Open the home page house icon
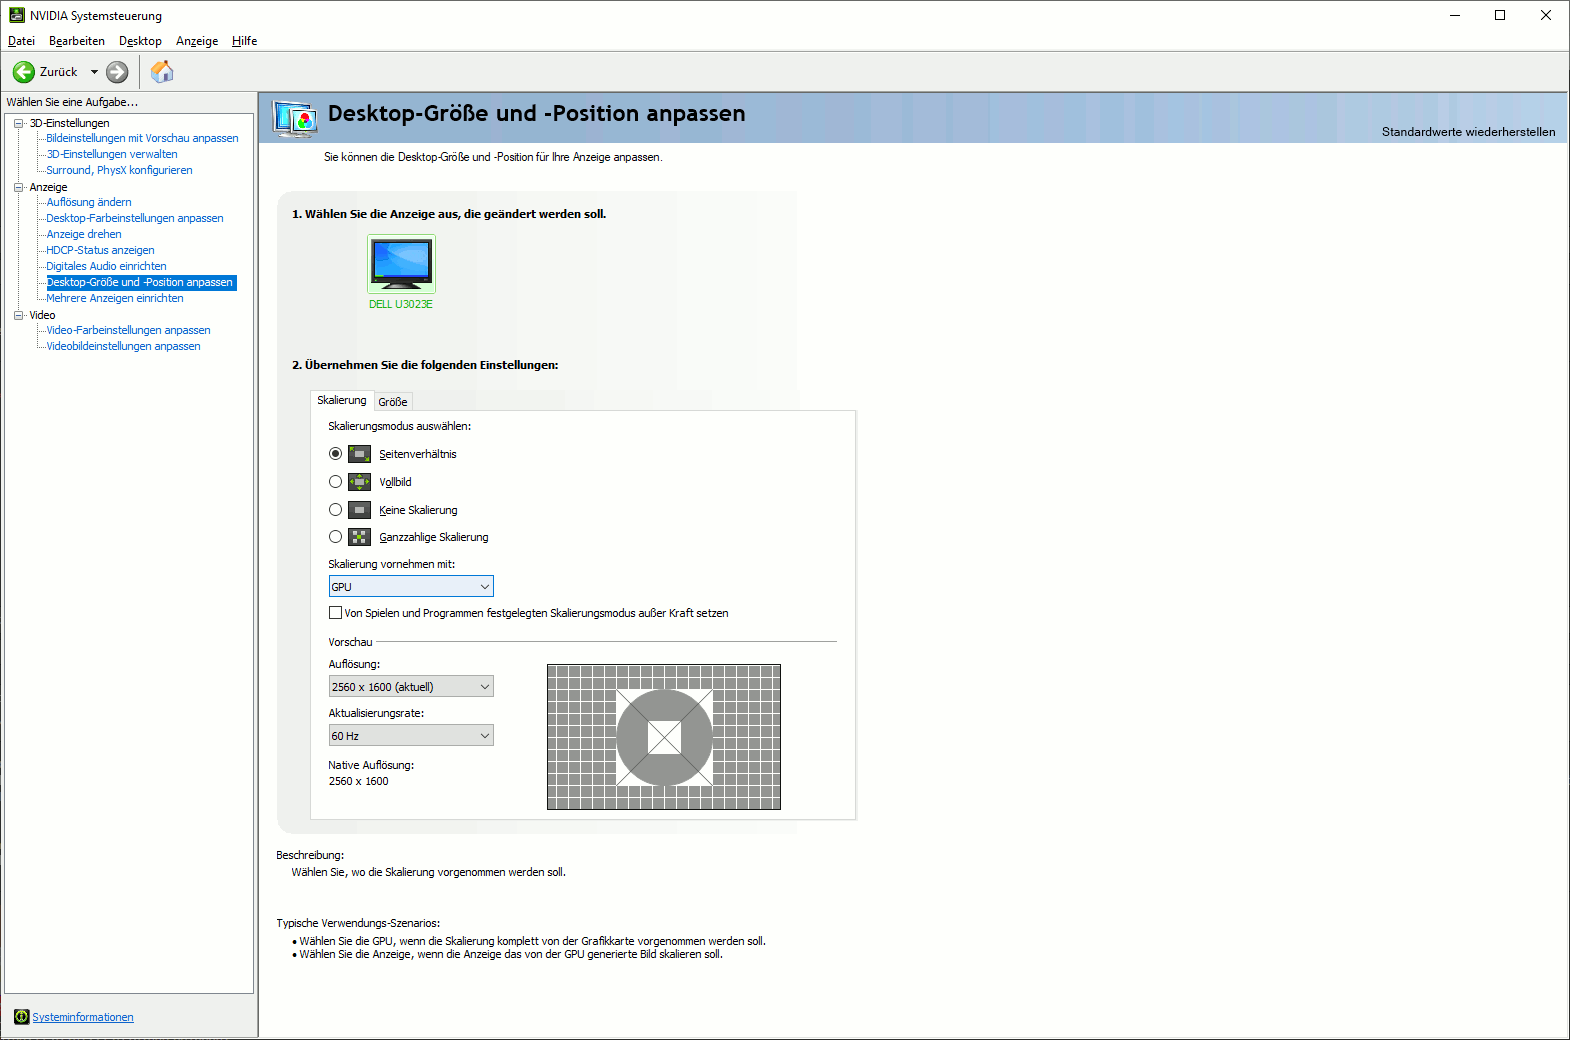 coord(162,72)
